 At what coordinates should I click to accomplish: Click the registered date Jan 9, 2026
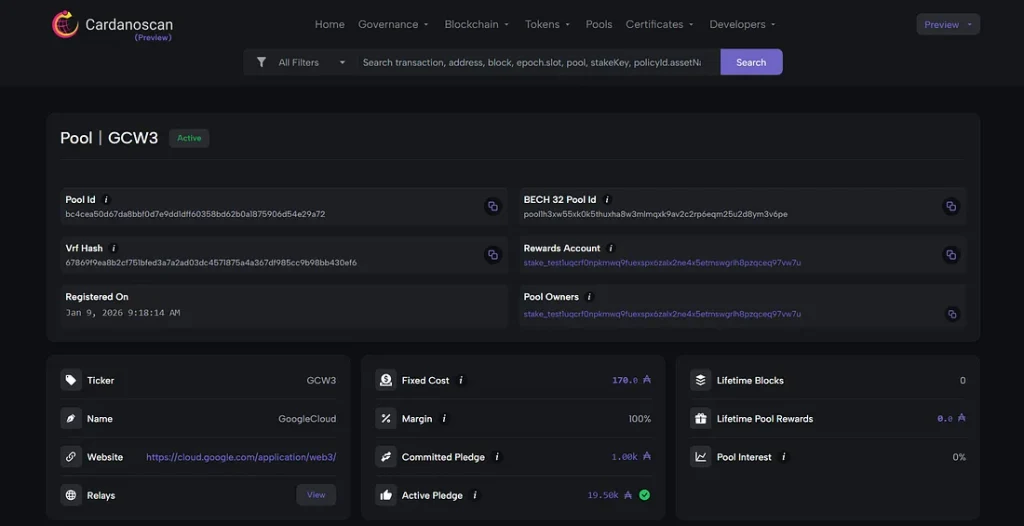point(123,313)
